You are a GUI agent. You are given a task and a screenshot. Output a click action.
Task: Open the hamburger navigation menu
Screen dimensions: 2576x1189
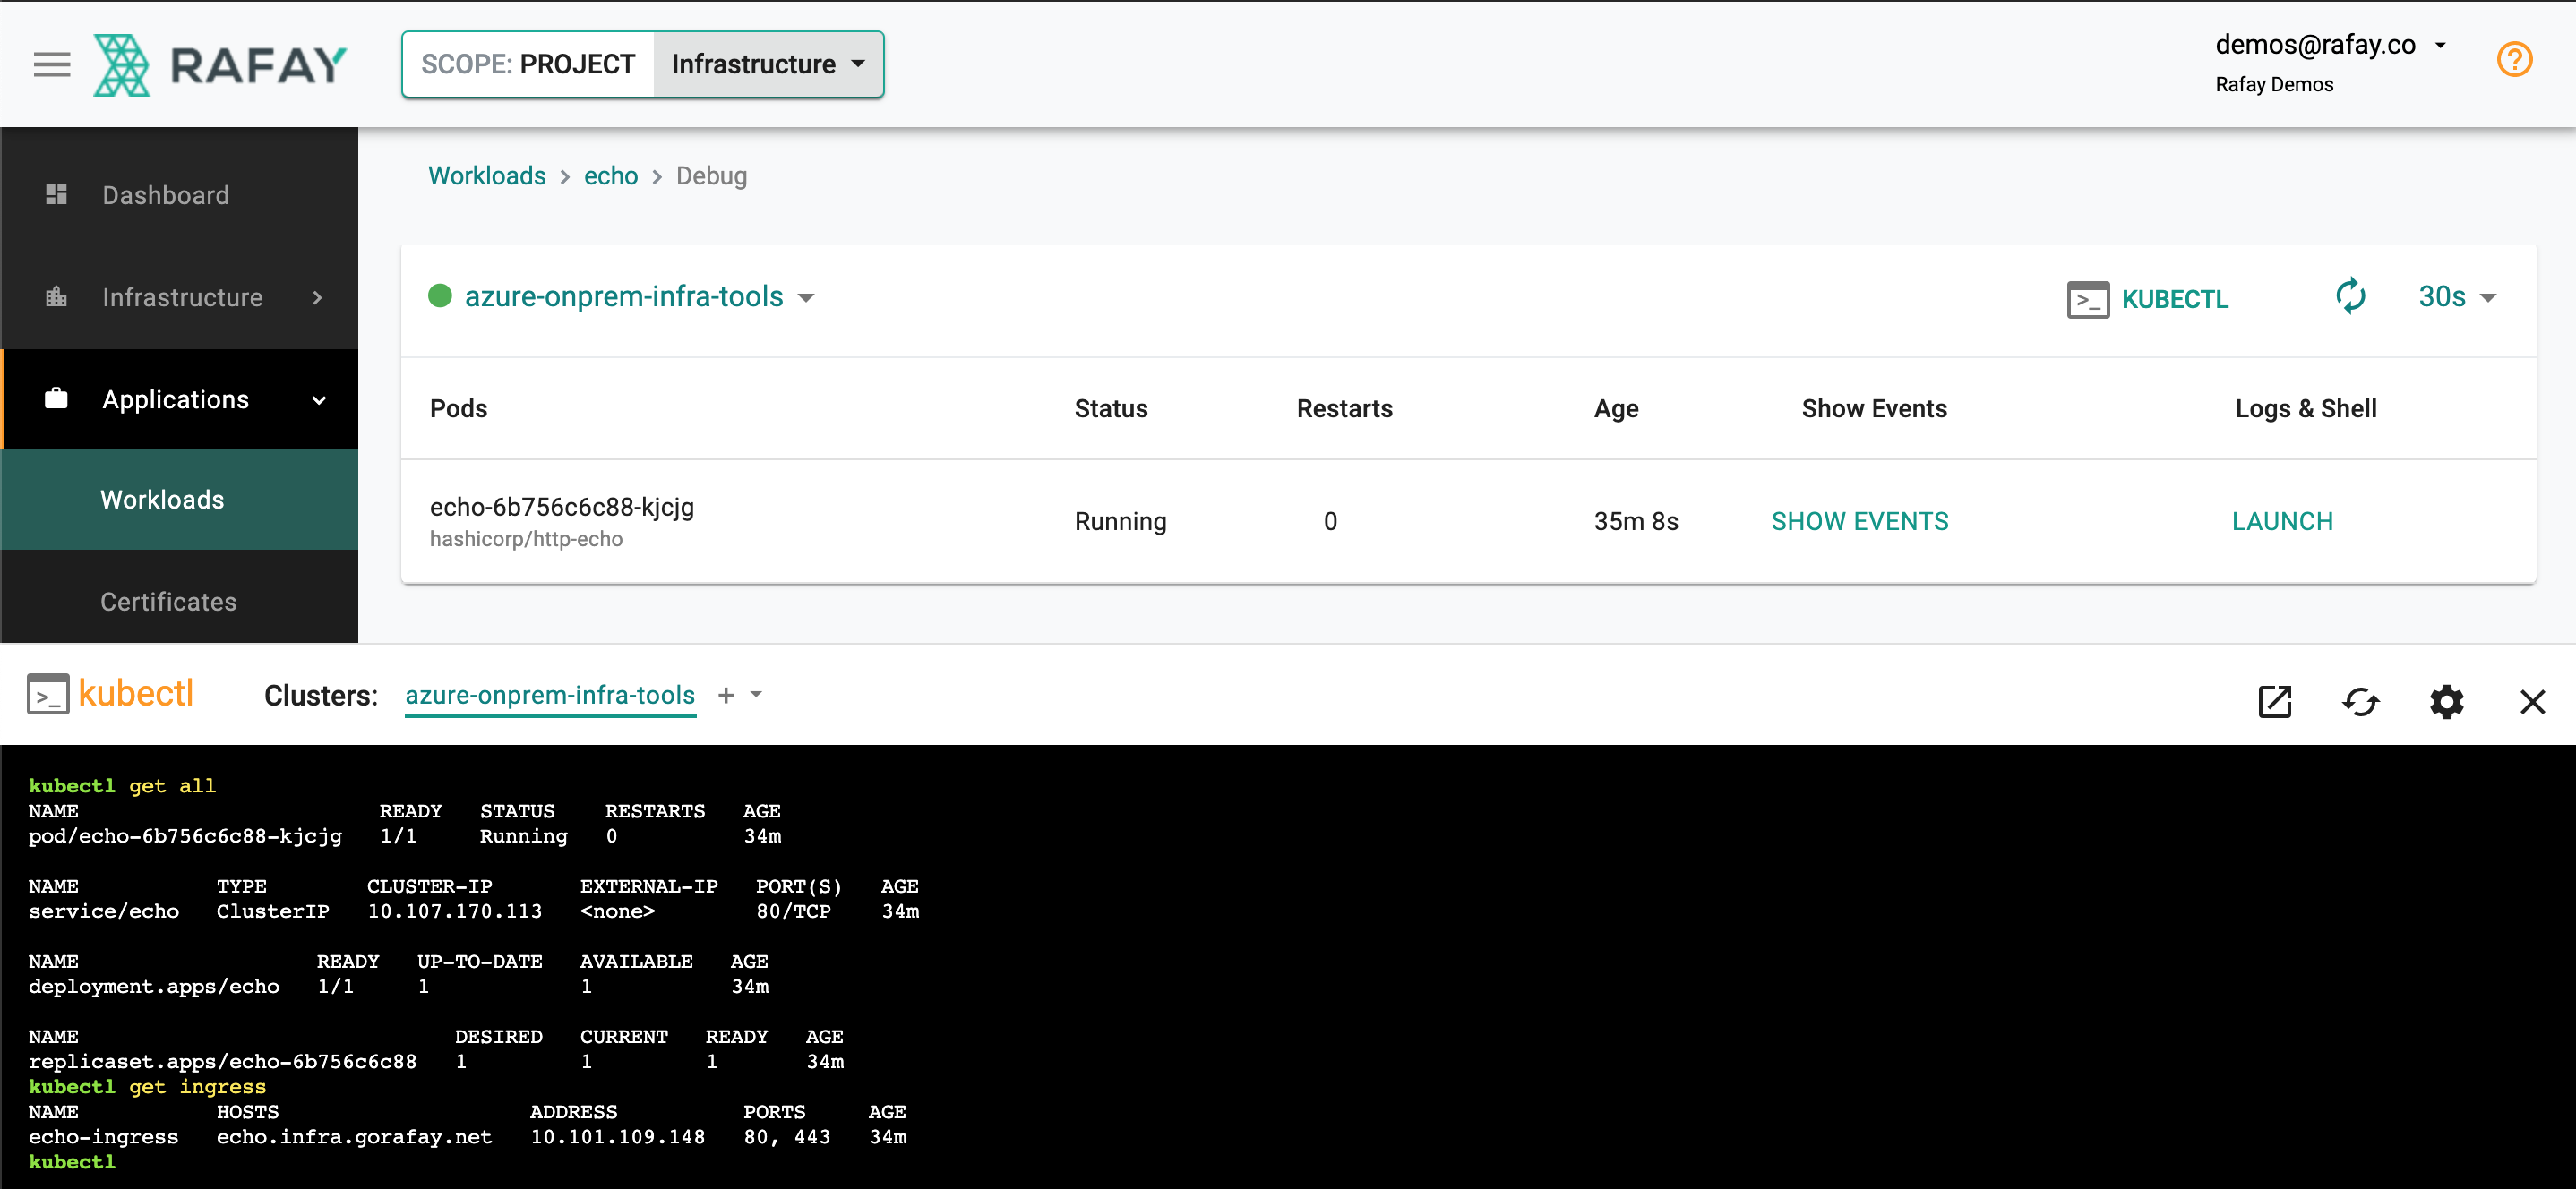(x=52, y=65)
